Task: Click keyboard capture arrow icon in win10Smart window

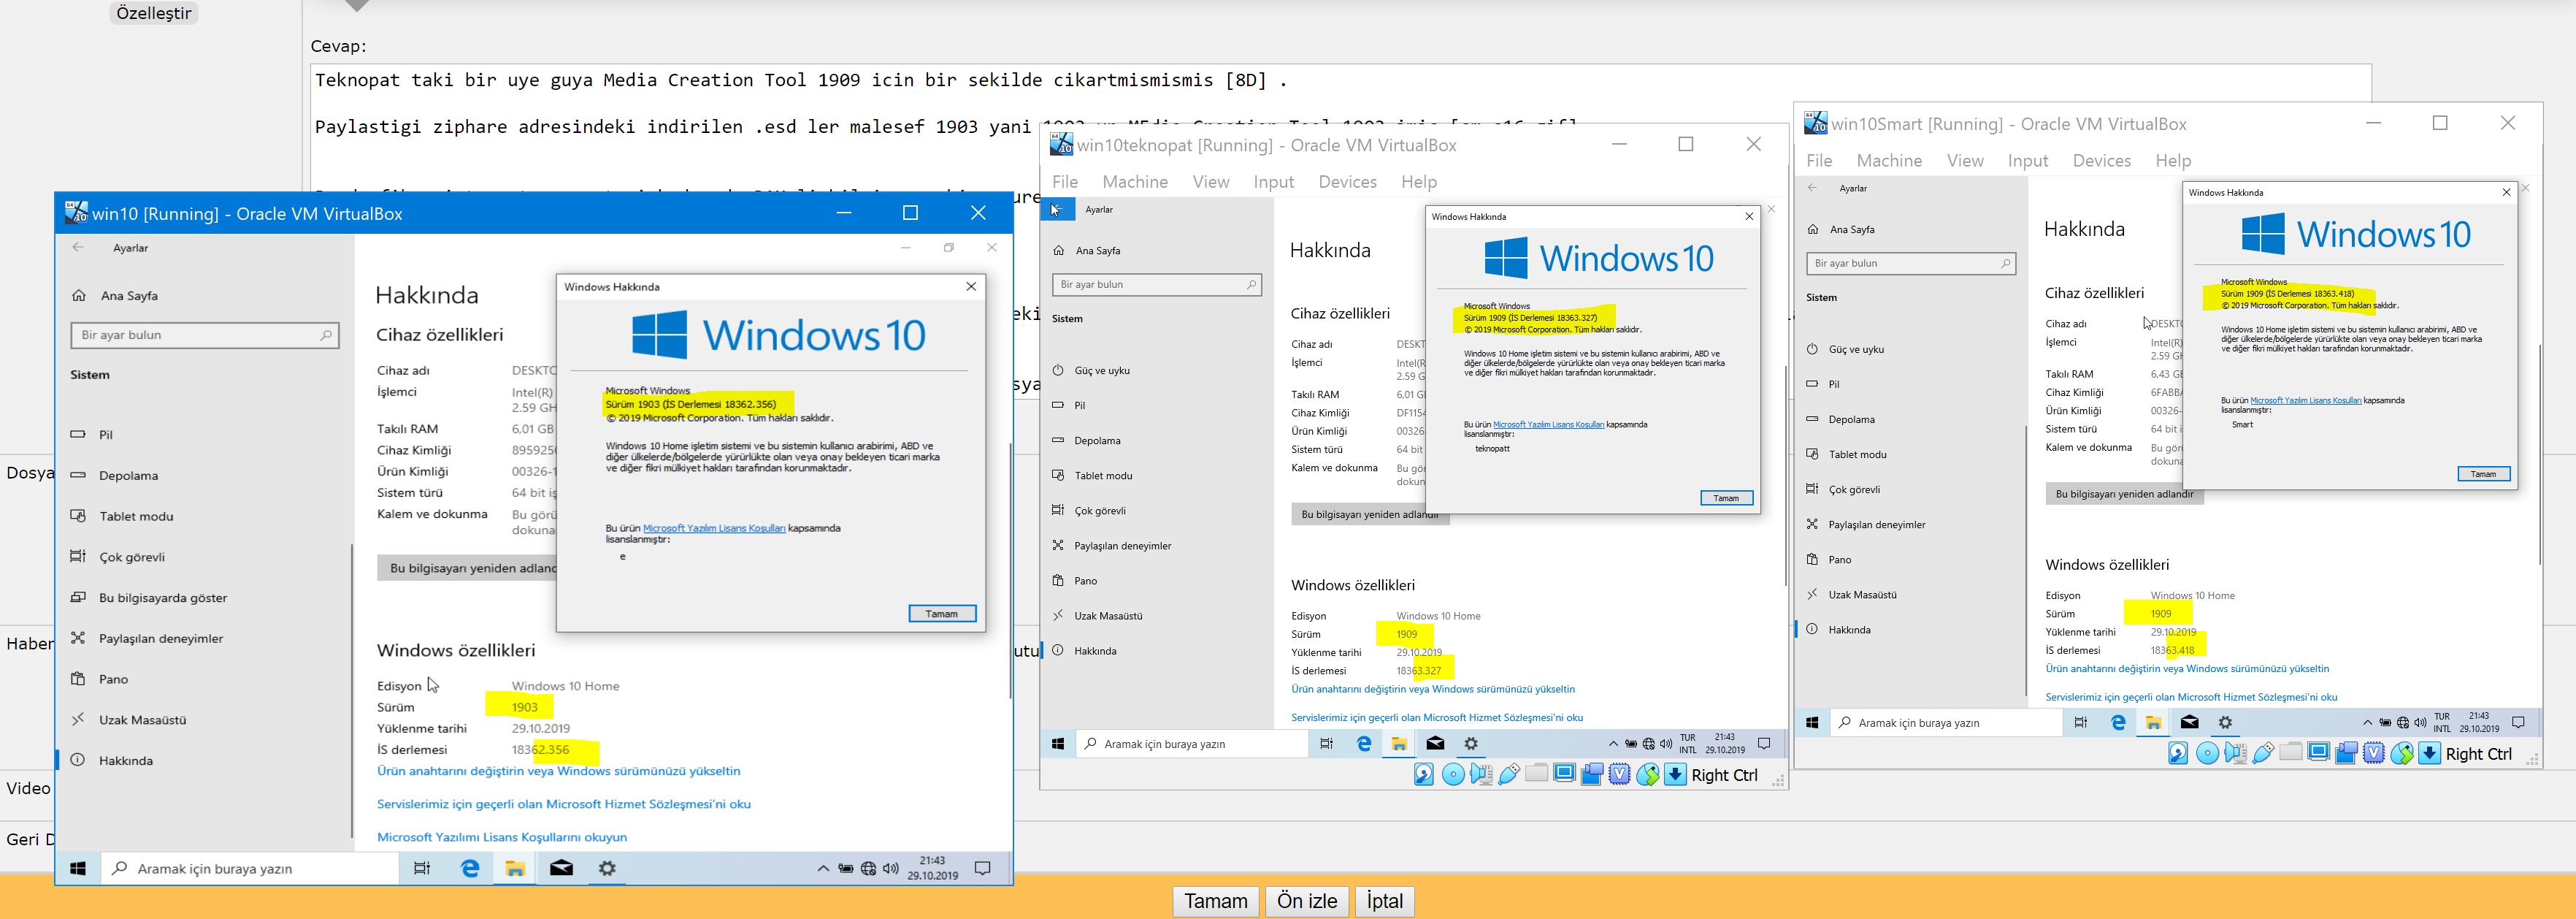Action: click(x=2429, y=754)
